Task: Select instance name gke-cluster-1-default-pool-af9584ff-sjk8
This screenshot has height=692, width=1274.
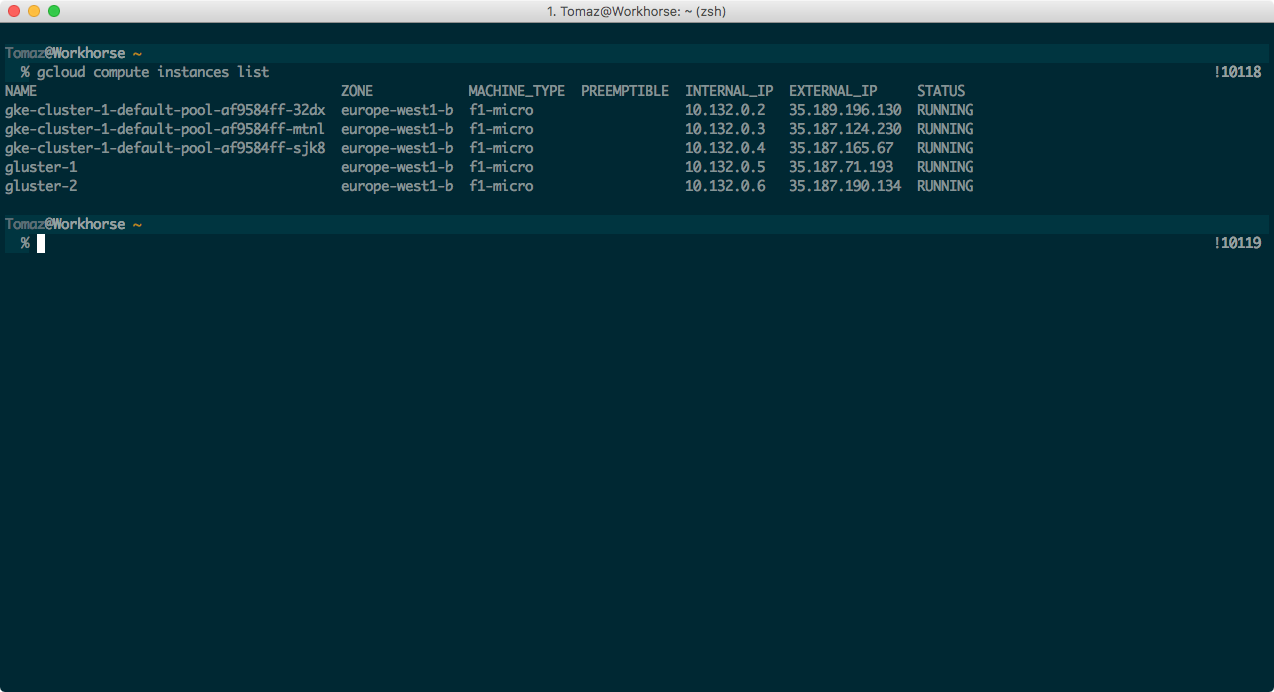Action: [x=165, y=148]
